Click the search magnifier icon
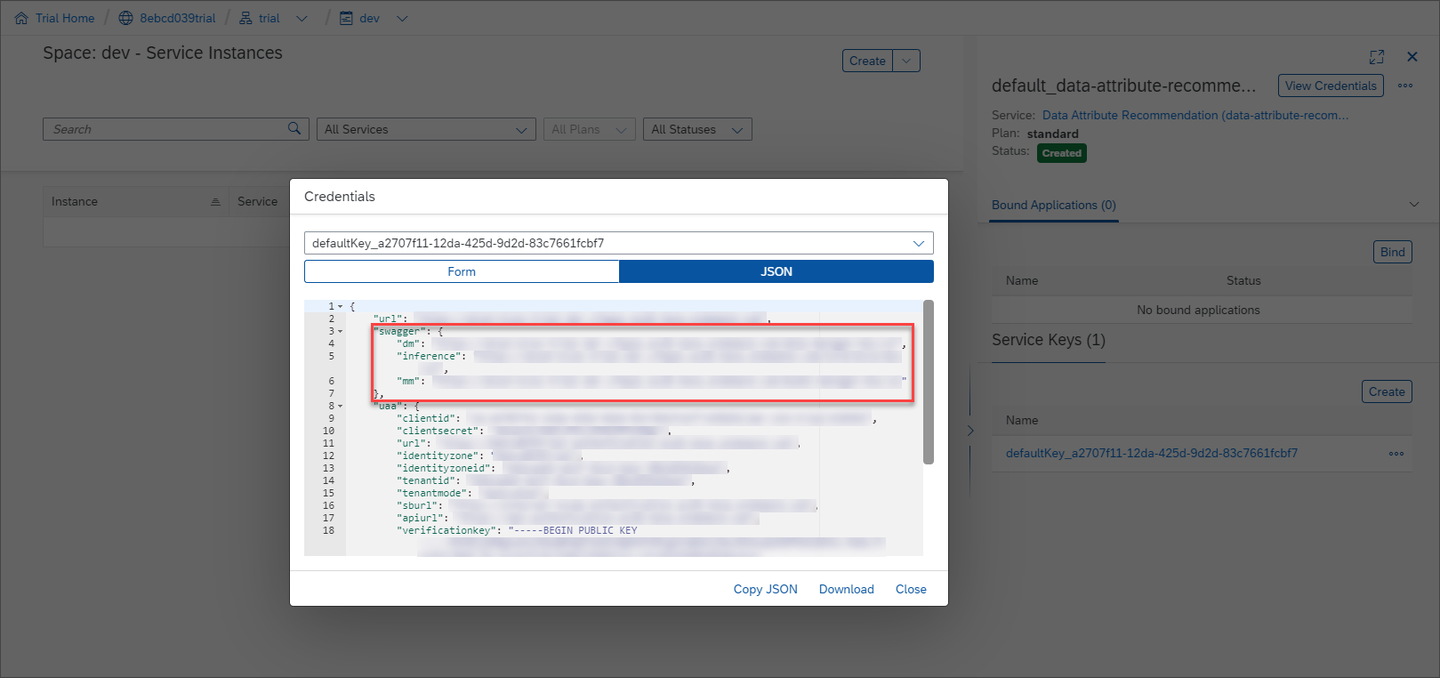This screenshot has height=678, width=1440. (x=294, y=128)
